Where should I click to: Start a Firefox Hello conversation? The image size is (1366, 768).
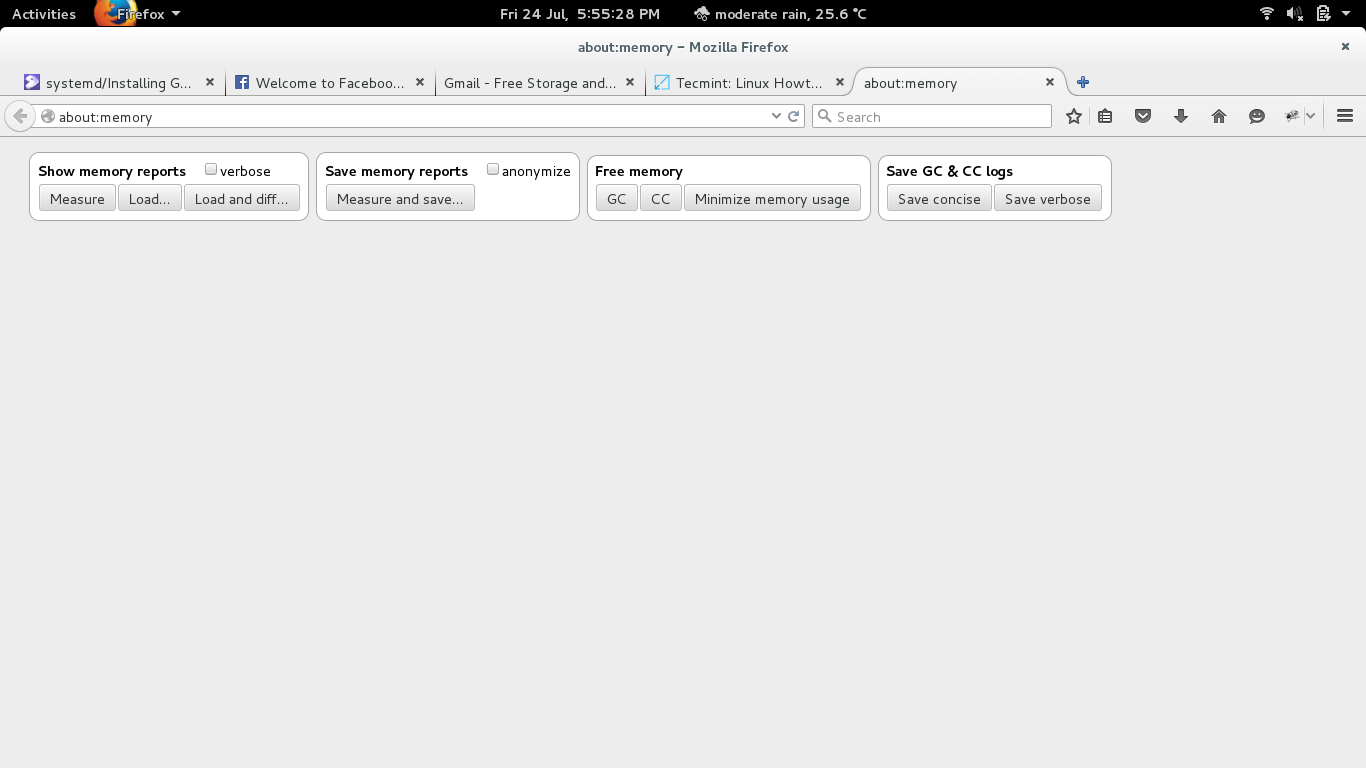click(x=1257, y=116)
